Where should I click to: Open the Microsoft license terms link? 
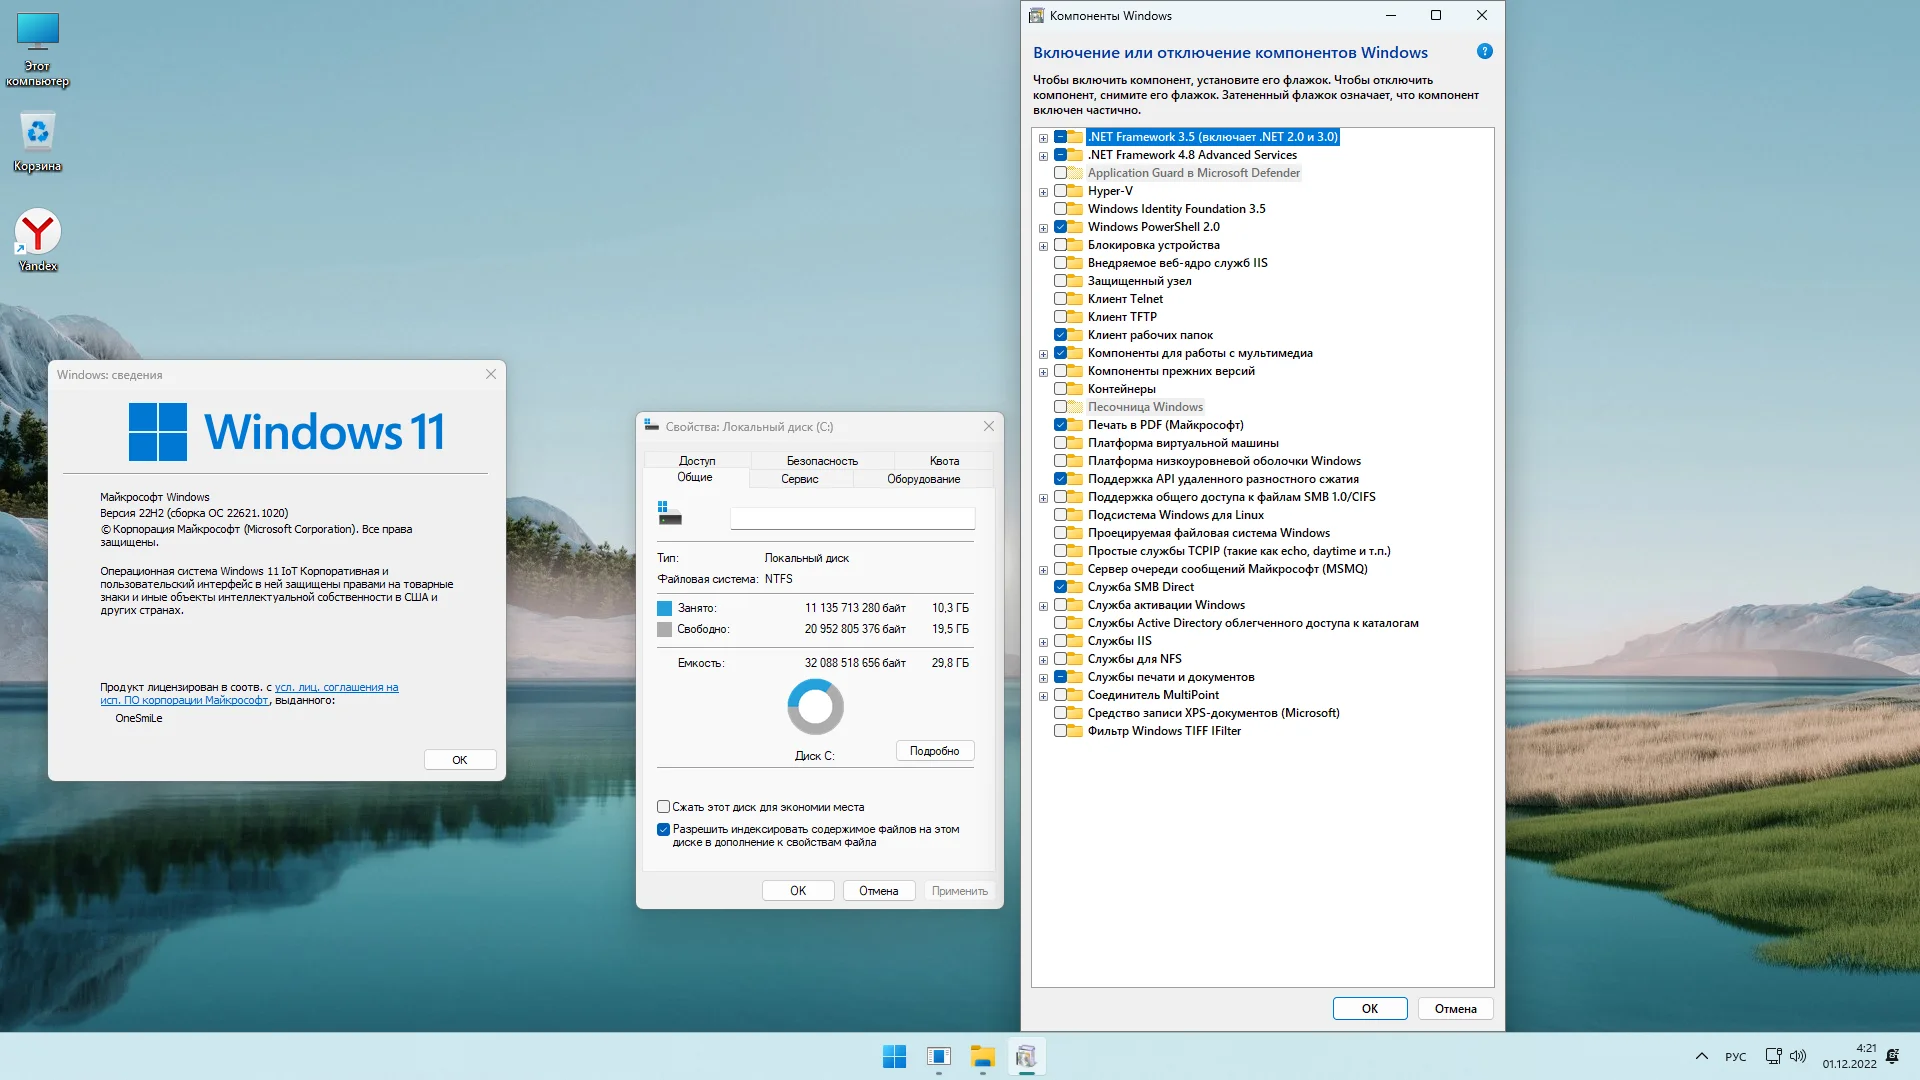pos(336,688)
